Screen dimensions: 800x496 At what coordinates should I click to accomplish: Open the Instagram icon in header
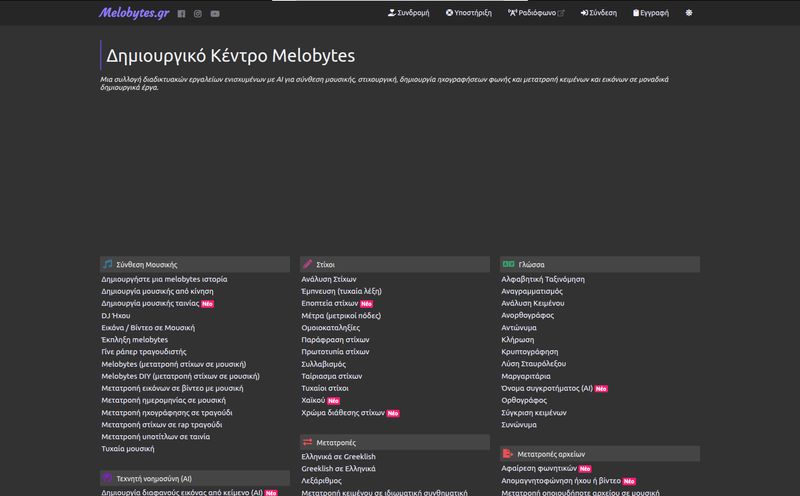tap(197, 14)
